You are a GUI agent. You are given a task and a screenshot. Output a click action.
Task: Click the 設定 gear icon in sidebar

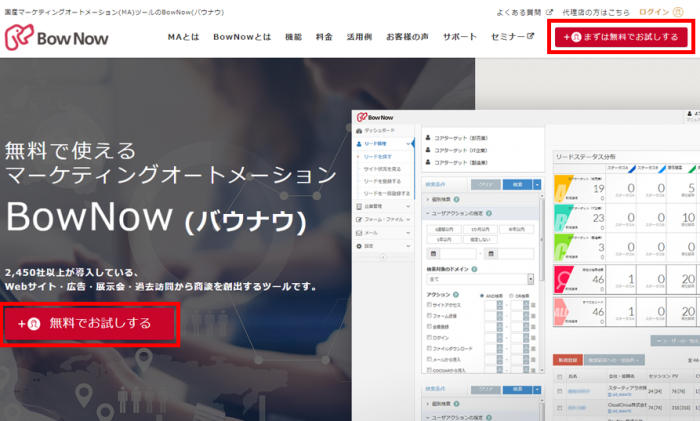pyautogui.click(x=361, y=245)
